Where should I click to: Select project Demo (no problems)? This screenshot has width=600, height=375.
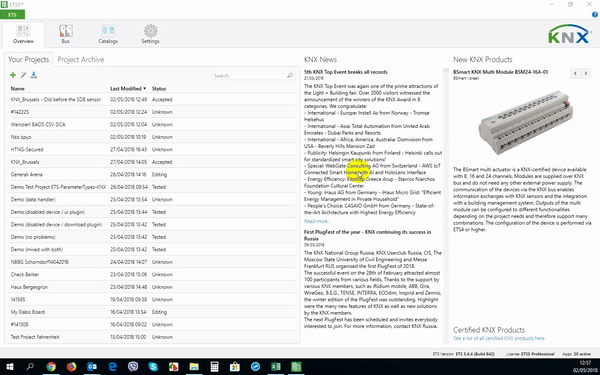152,237
